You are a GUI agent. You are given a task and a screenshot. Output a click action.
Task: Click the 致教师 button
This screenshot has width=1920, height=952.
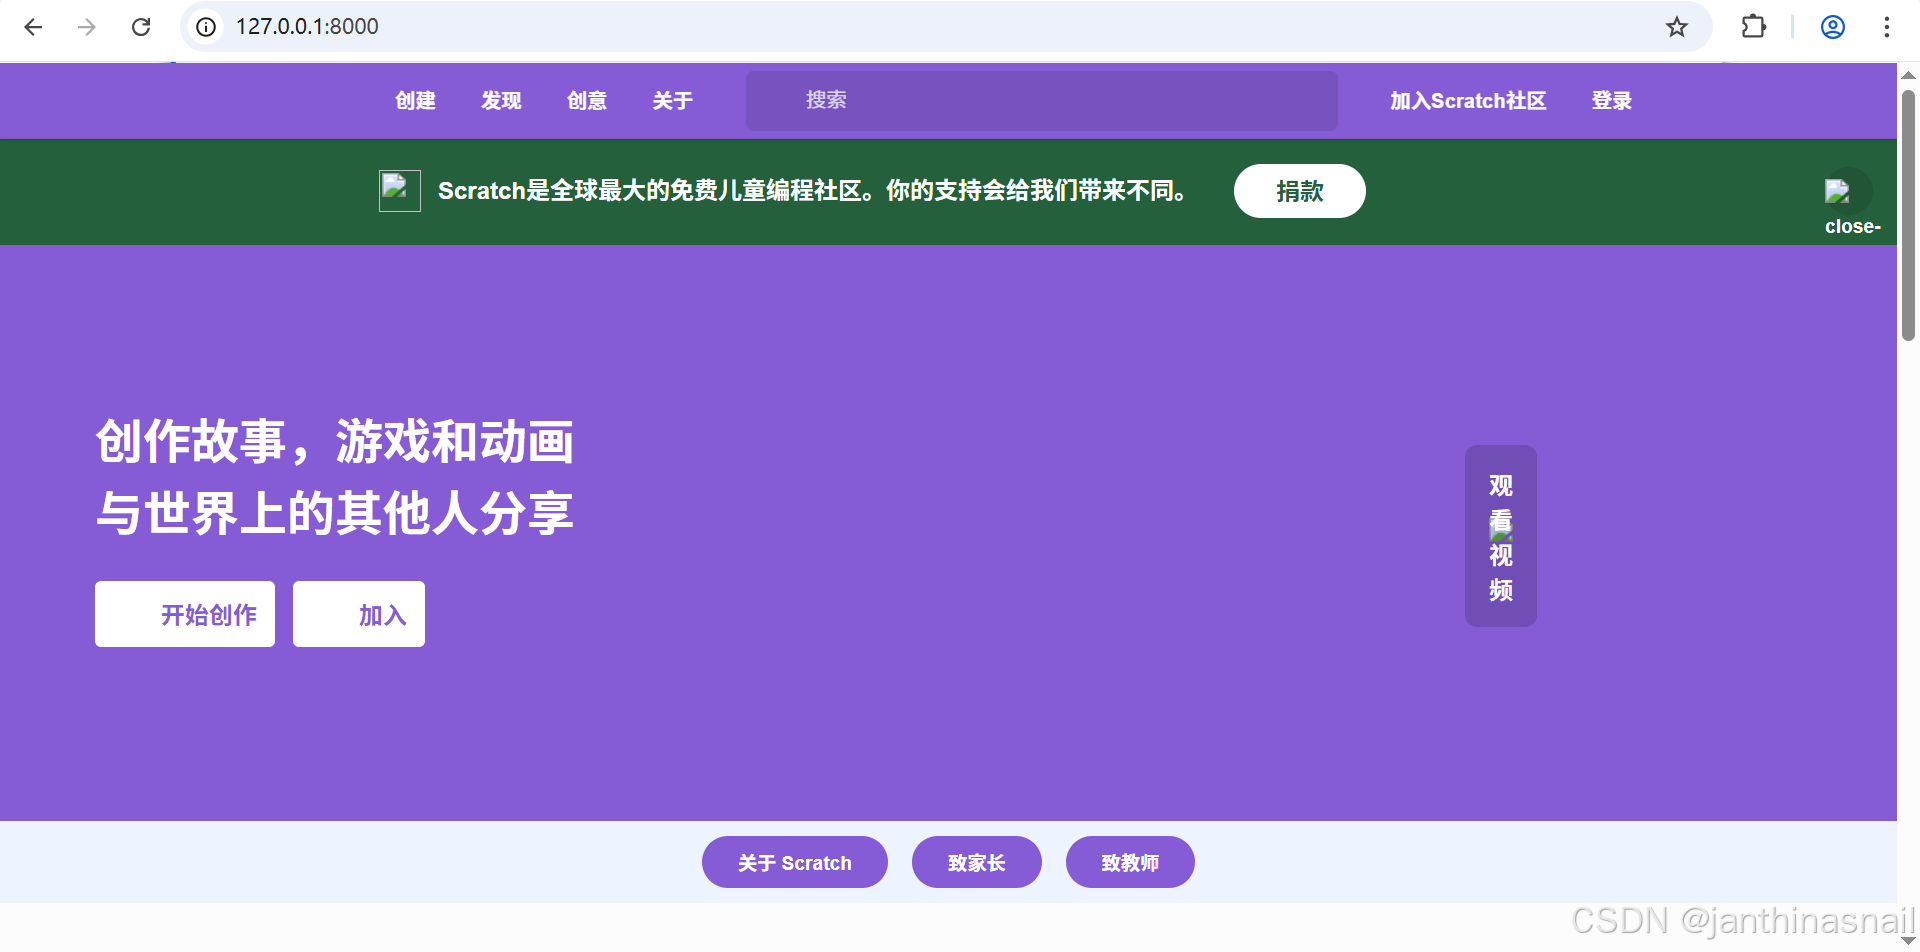(x=1130, y=862)
